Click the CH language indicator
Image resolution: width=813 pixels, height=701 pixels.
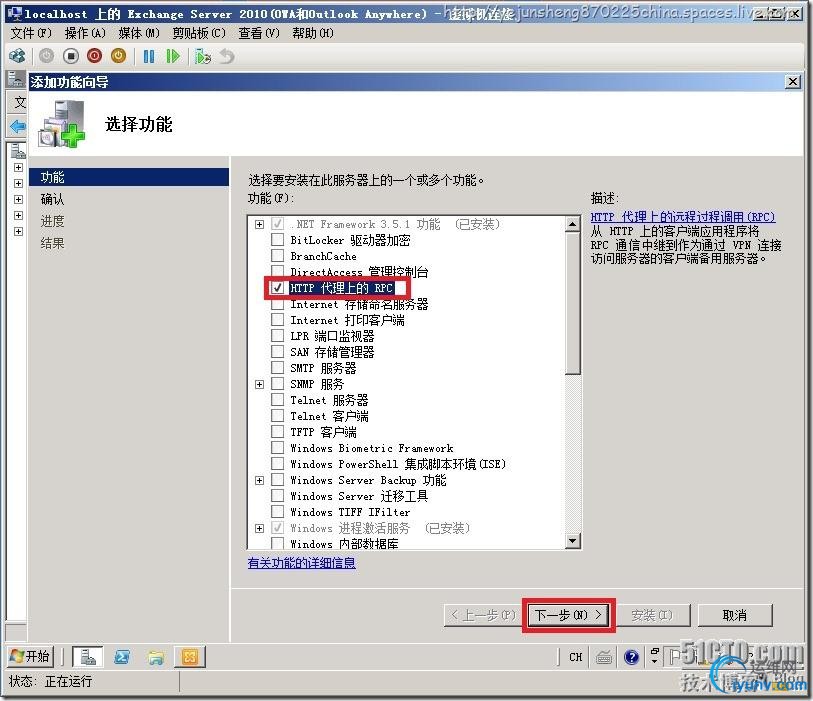(x=576, y=657)
